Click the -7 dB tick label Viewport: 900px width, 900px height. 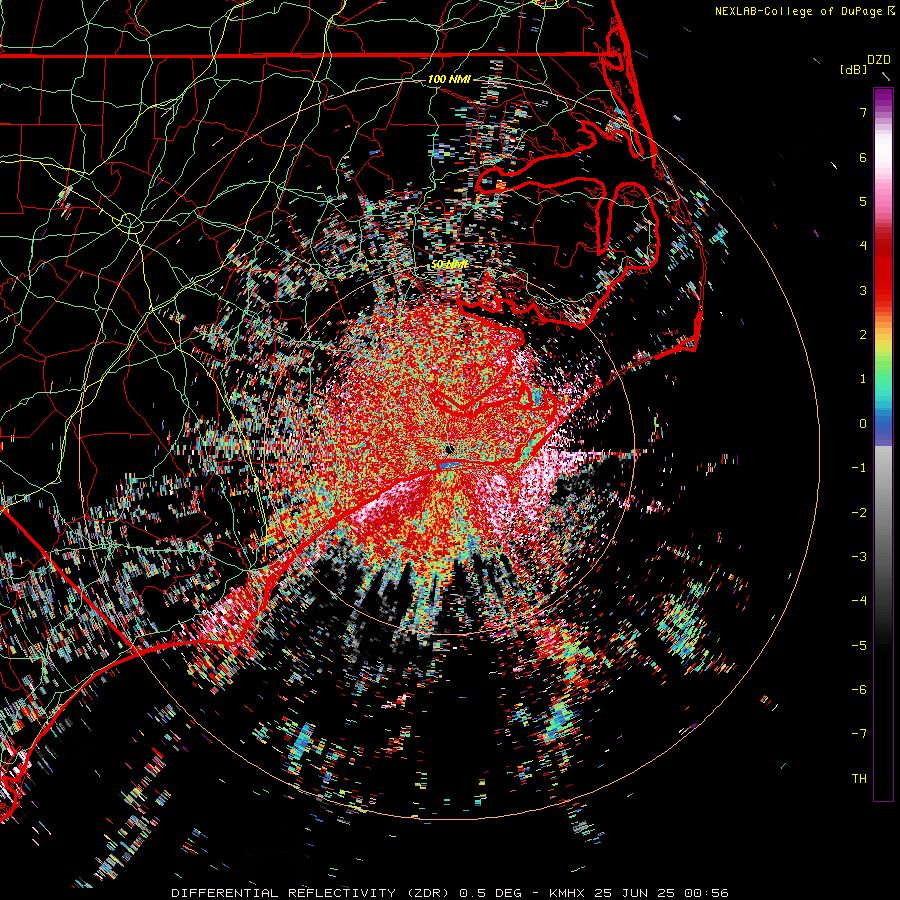tap(859, 734)
